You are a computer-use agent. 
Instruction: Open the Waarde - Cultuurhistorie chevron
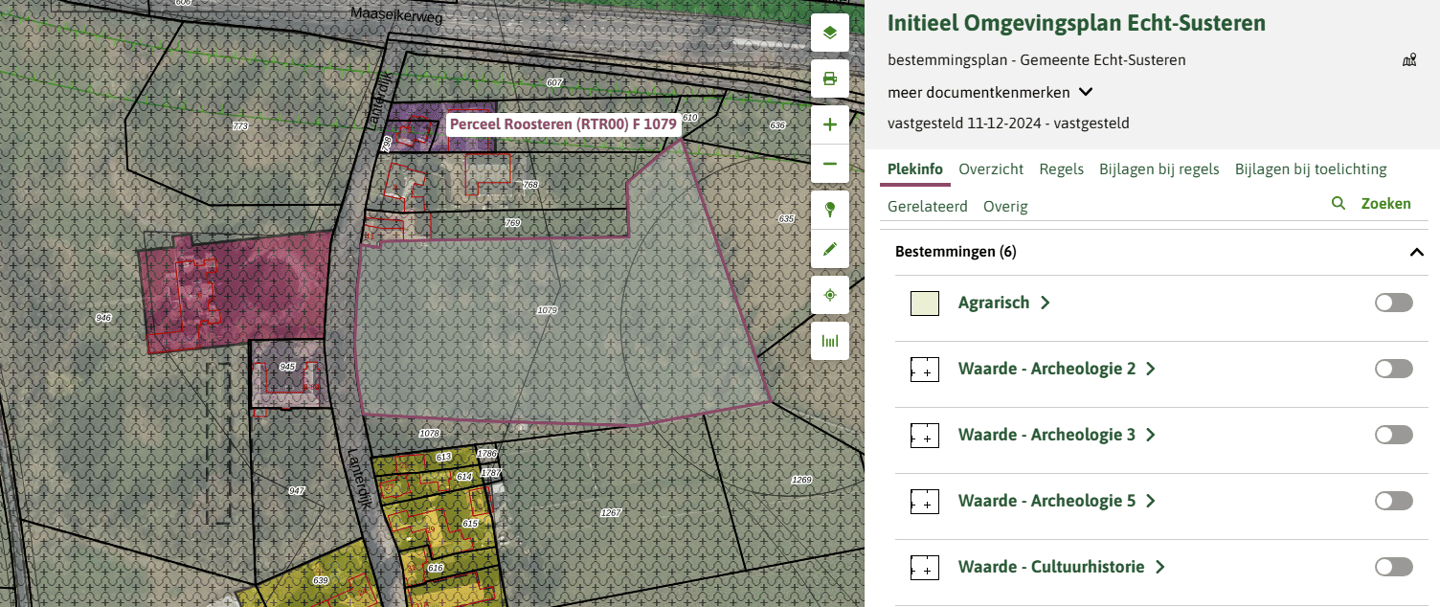click(1160, 567)
